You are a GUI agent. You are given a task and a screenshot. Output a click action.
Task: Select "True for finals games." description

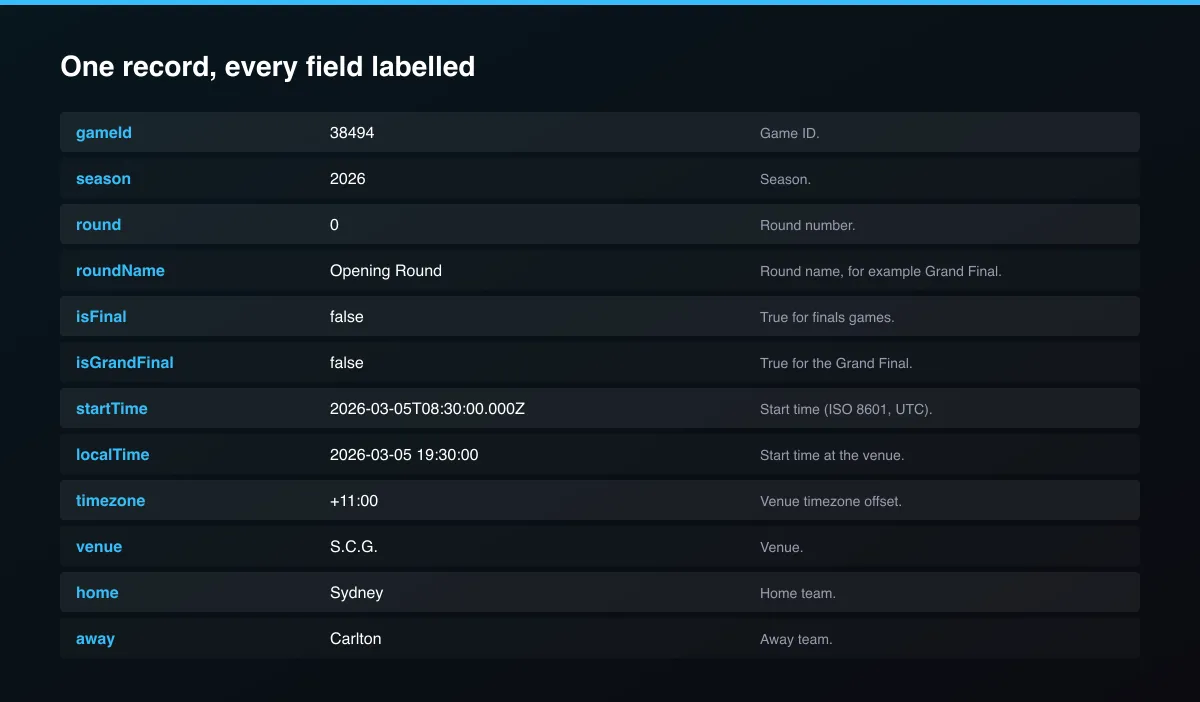tap(827, 317)
